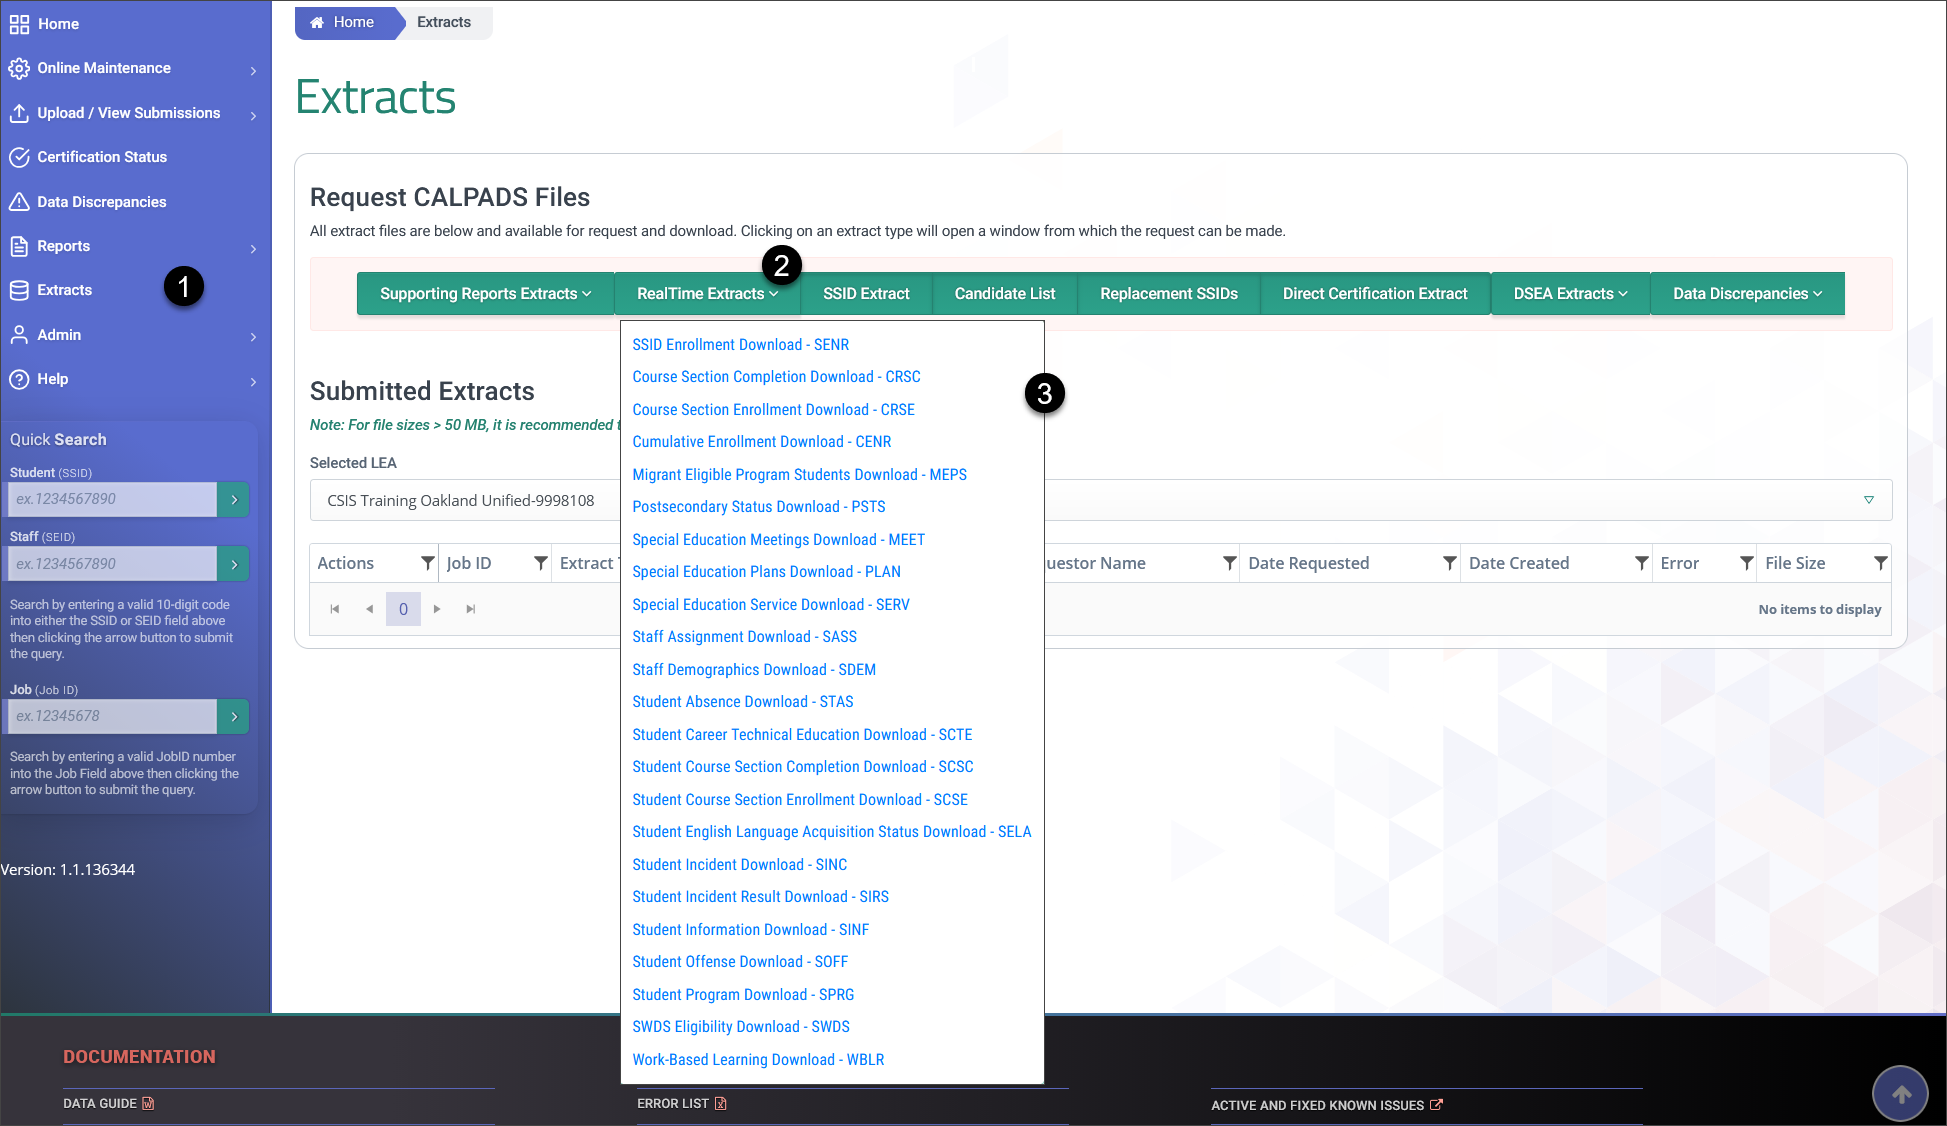Select the Extracts icon in the sidebar

coord(20,289)
